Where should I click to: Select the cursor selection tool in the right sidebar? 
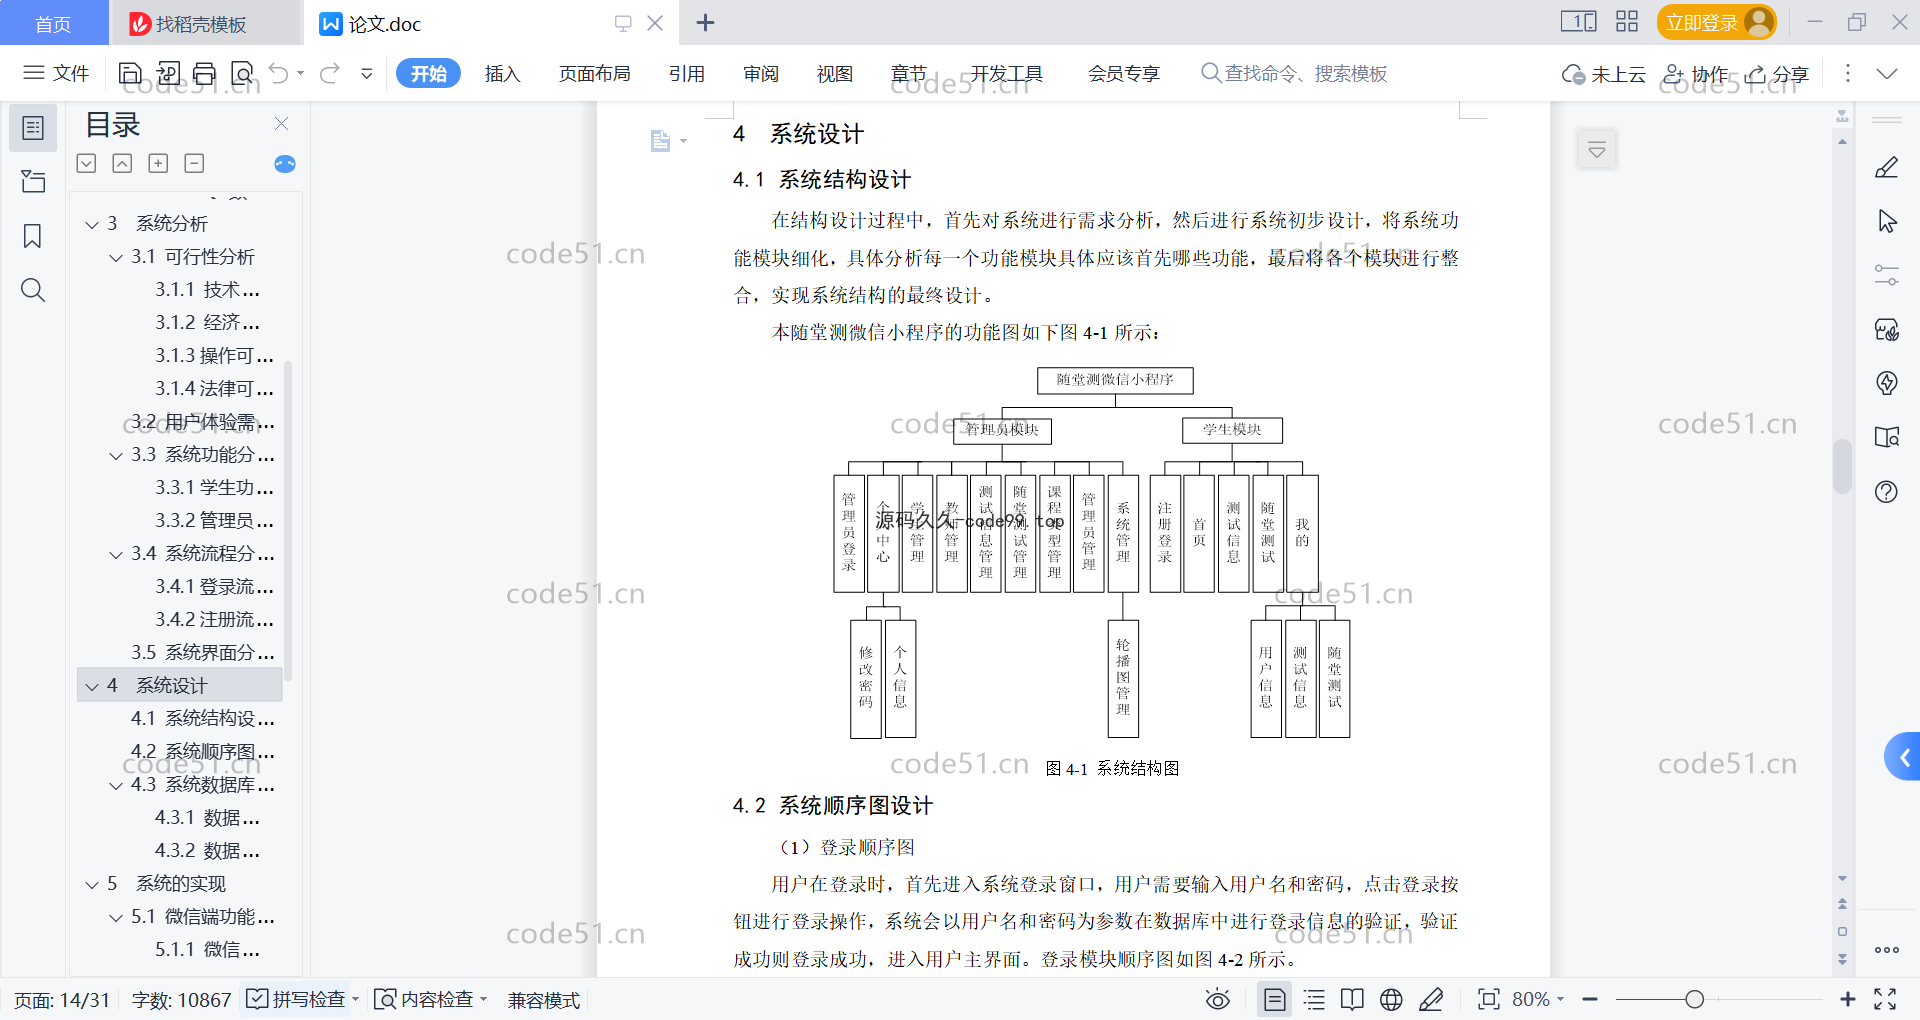pyautogui.click(x=1887, y=221)
